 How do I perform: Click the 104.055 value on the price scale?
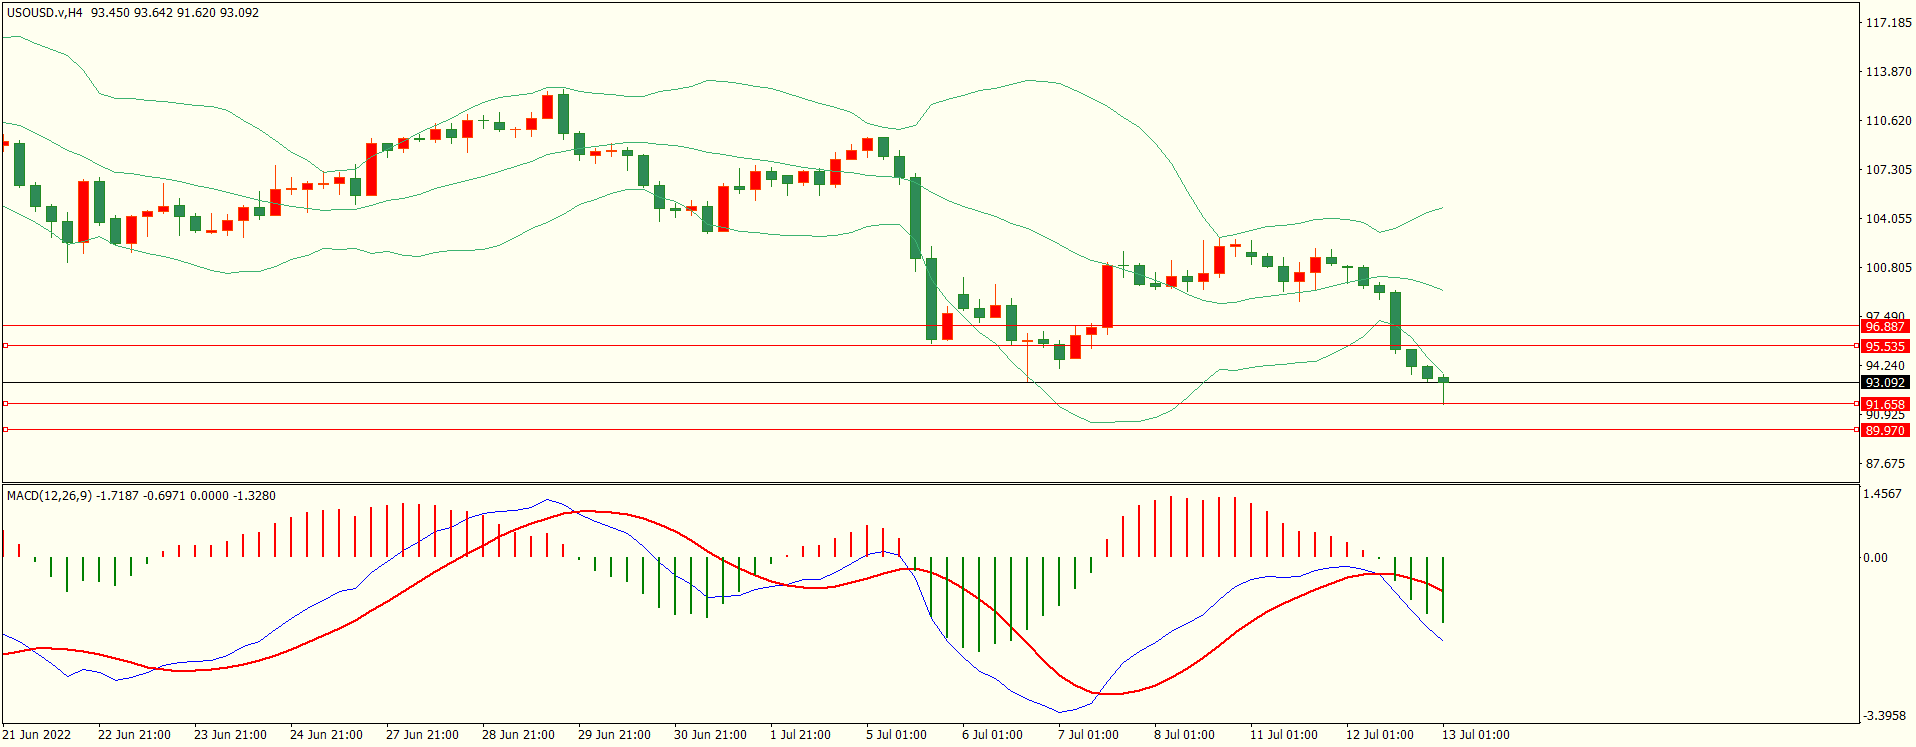tap(1888, 219)
